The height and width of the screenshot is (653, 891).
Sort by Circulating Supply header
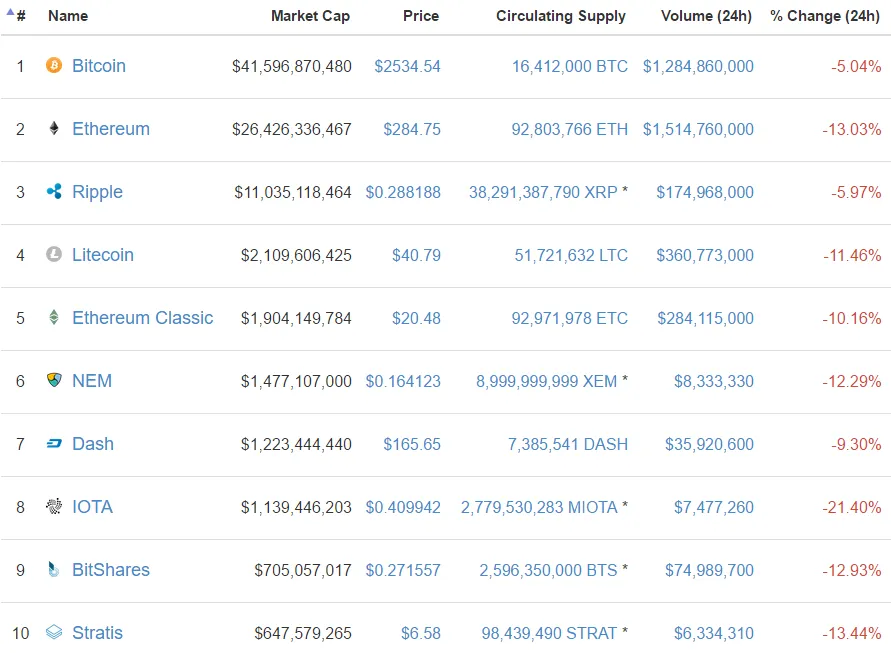[x=561, y=16]
